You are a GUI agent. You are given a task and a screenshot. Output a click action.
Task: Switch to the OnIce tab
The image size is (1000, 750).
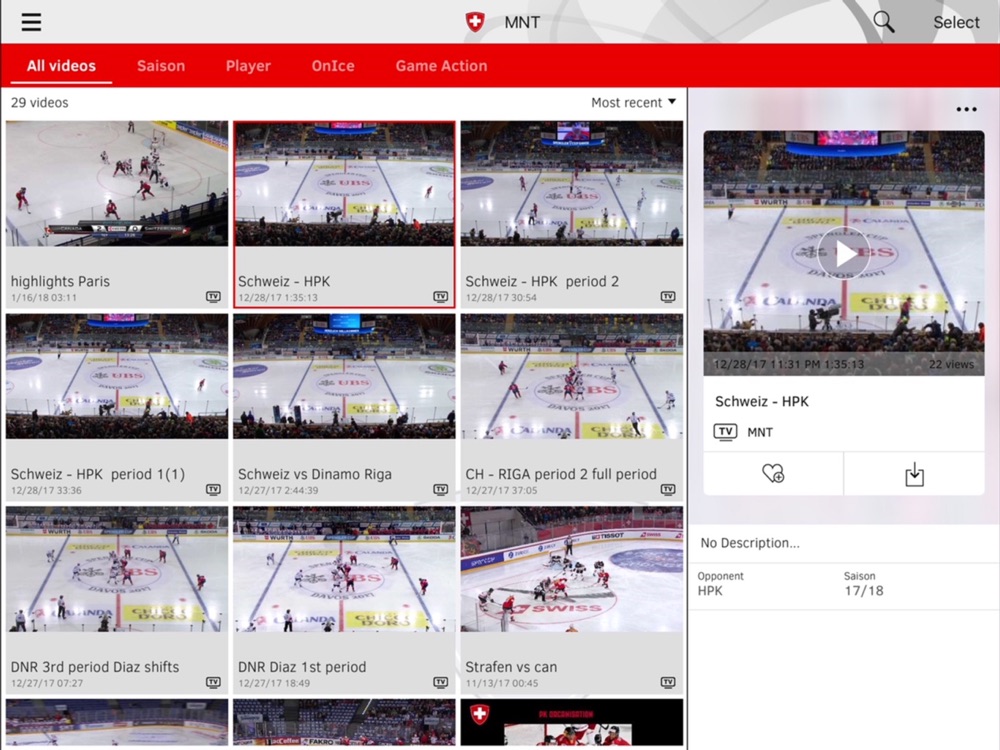(333, 66)
